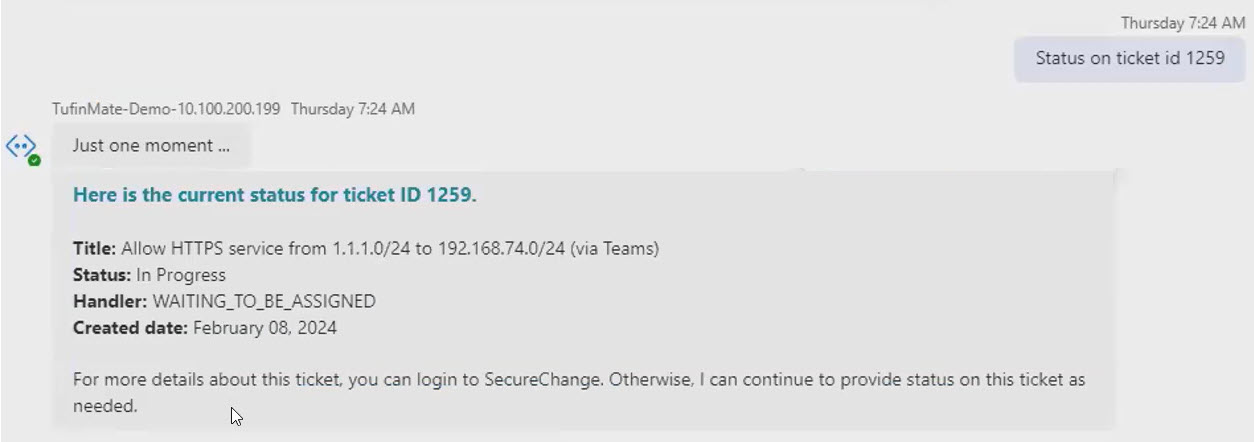Click the bot message's Thursday 7:24 AM timestamp
The width and height of the screenshot is (1254, 442).
point(352,108)
